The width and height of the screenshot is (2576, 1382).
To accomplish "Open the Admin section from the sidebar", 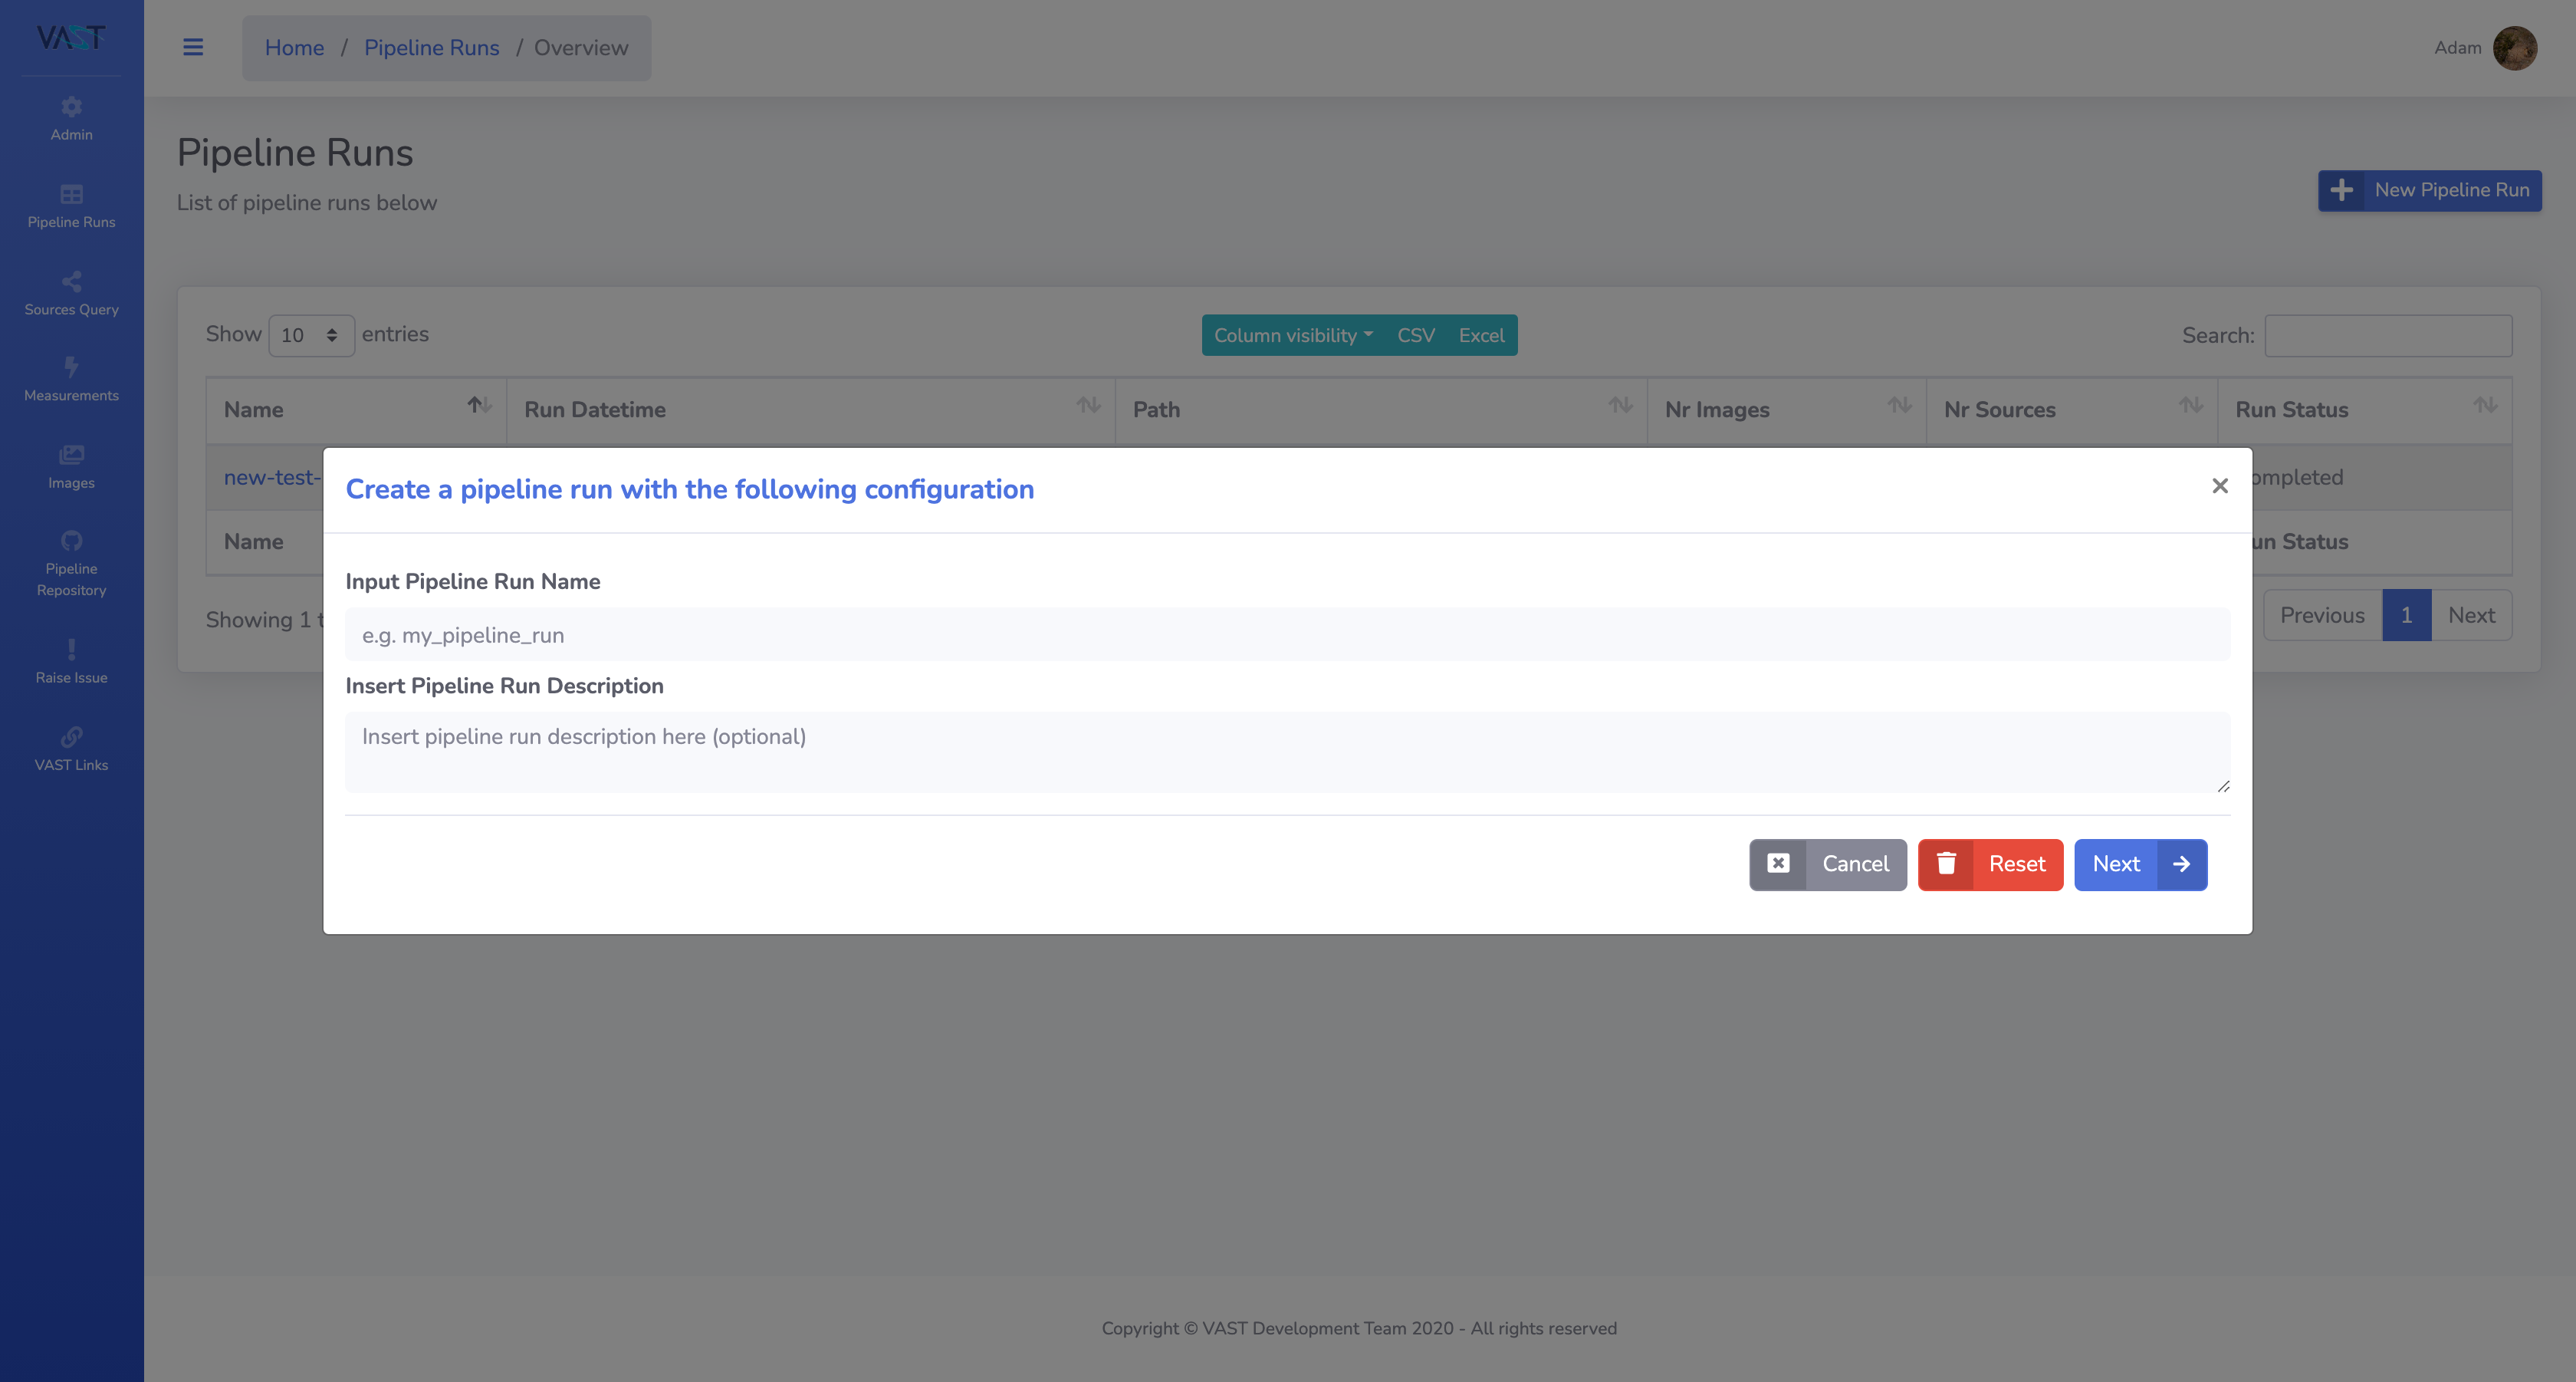I will coord(71,117).
